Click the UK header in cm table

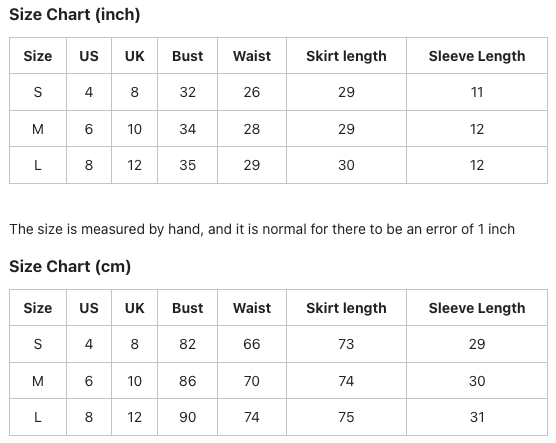(x=134, y=308)
